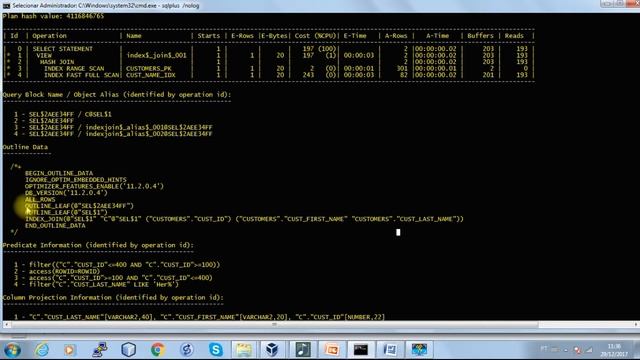Viewport: 640px width, 360px height.
Task: Click the 'CUSTOMERS_PK' name cell
Action: 149,69
